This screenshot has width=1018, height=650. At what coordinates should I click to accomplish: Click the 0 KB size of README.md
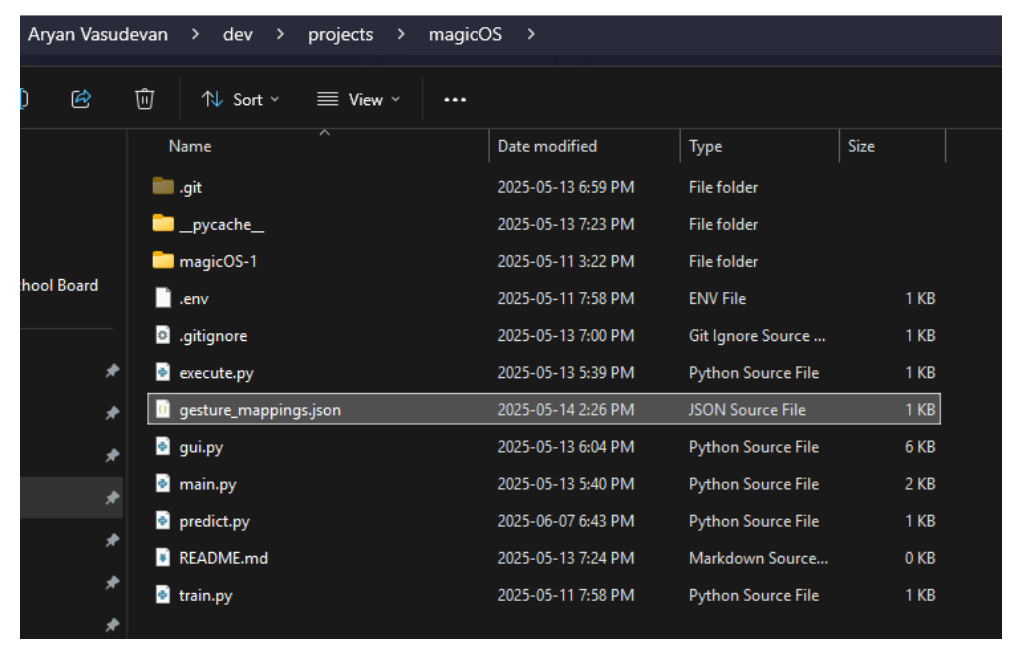coord(920,558)
